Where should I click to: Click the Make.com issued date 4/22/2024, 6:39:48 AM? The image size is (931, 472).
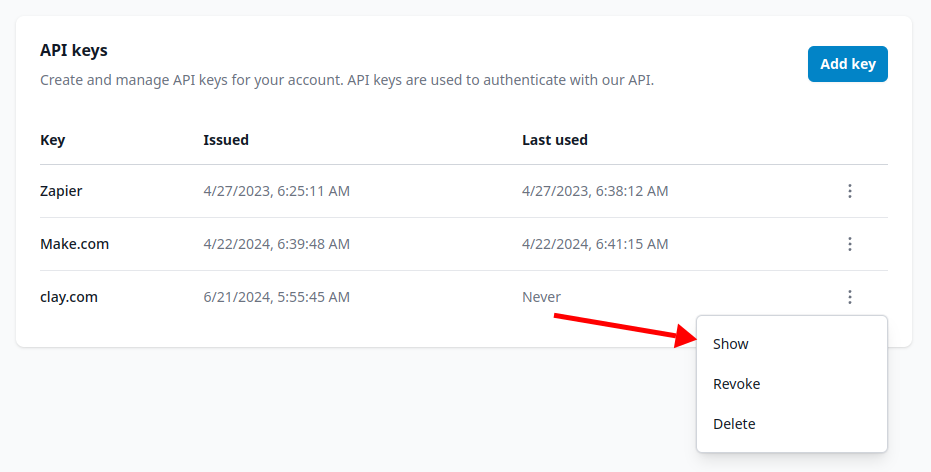[x=276, y=244]
